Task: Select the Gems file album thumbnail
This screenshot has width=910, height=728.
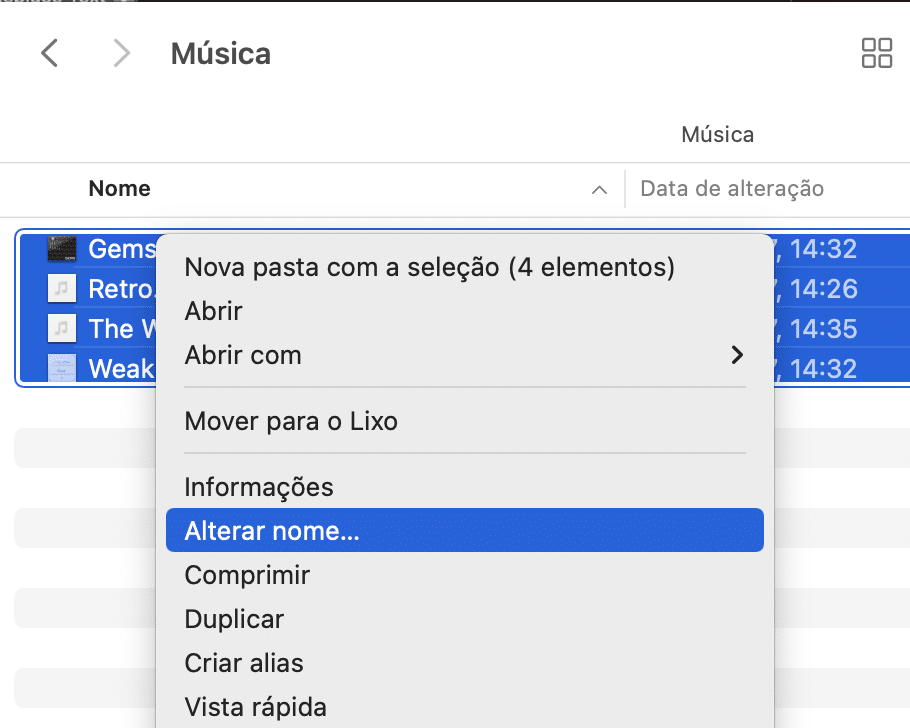Action: [x=62, y=249]
